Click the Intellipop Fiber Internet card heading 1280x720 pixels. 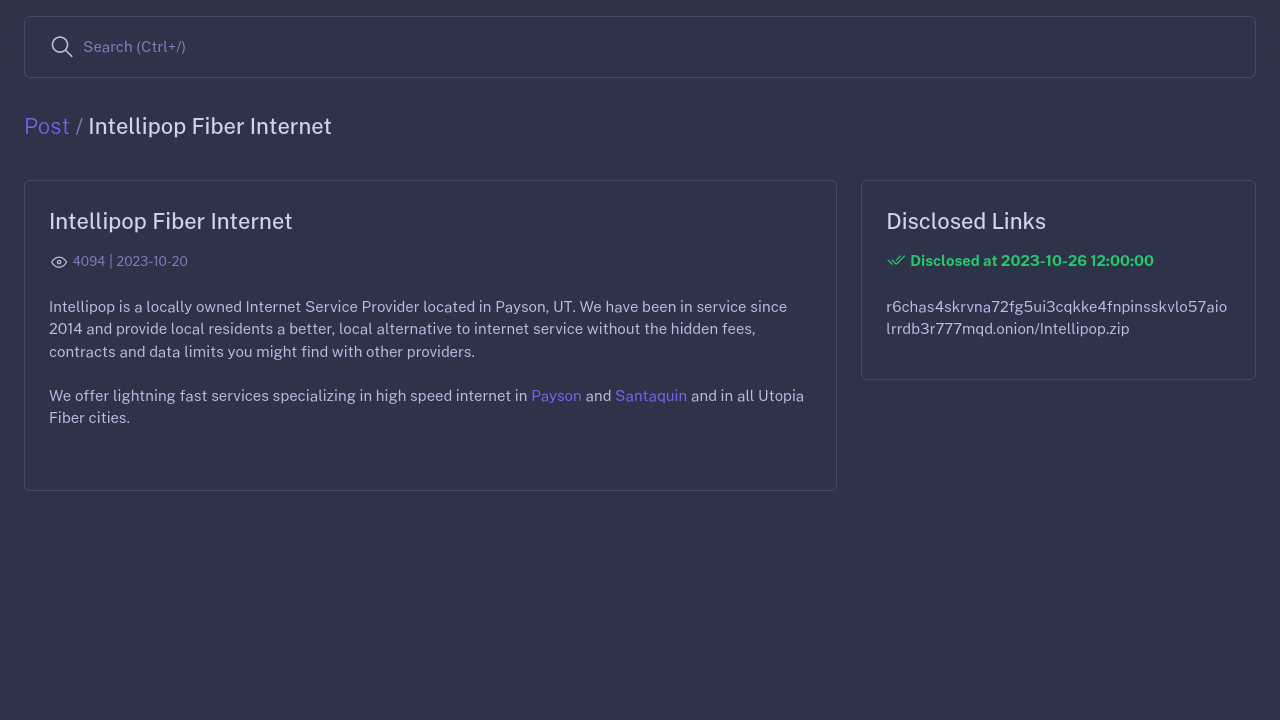point(171,222)
